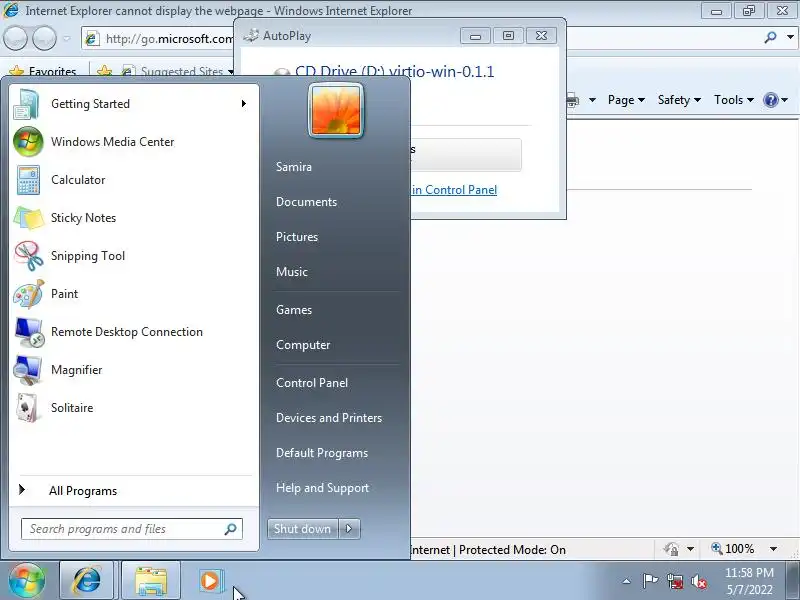
Task: Click the Print icon in IE toolbar
Action: (573, 101)
